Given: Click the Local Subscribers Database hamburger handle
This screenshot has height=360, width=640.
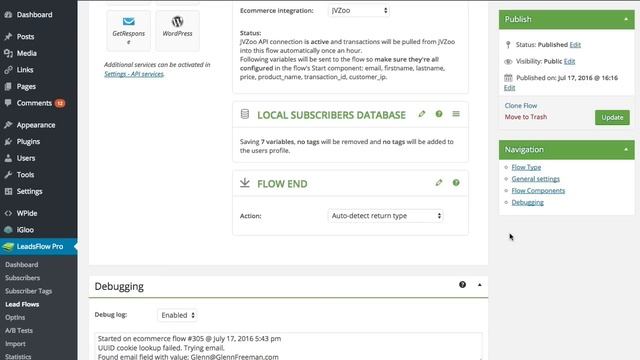Looking at the screenshot, I should [x=456, y=114].
